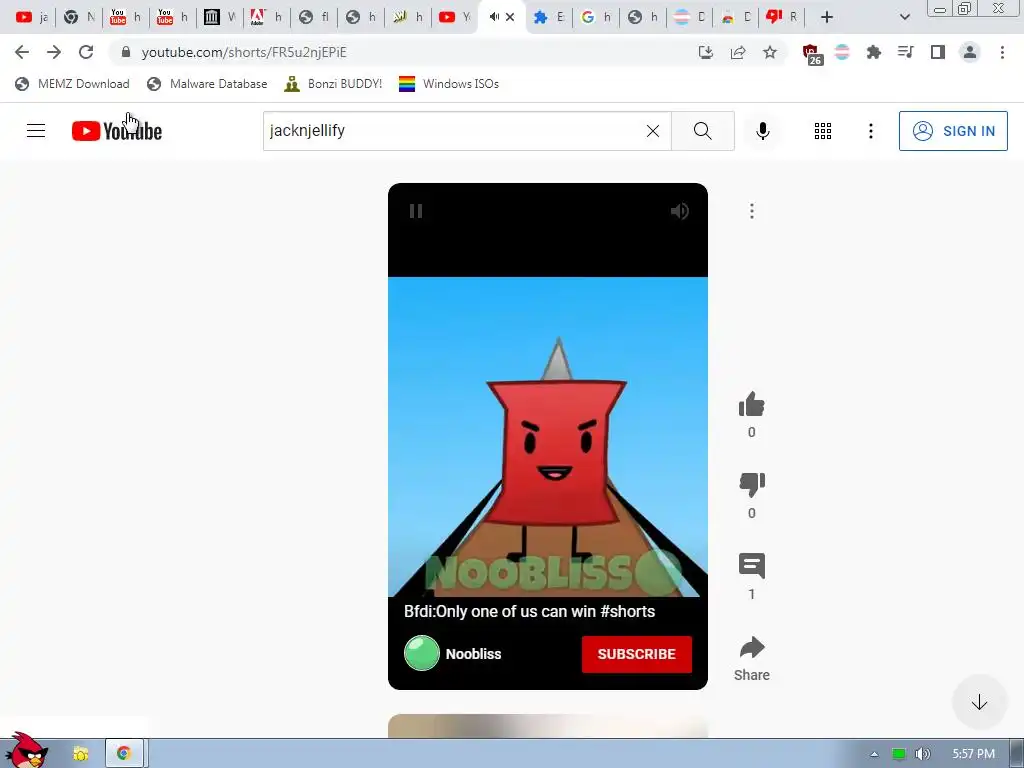
Task: Switch to the red thumbs-down icon tab
Action: (781, 17)
